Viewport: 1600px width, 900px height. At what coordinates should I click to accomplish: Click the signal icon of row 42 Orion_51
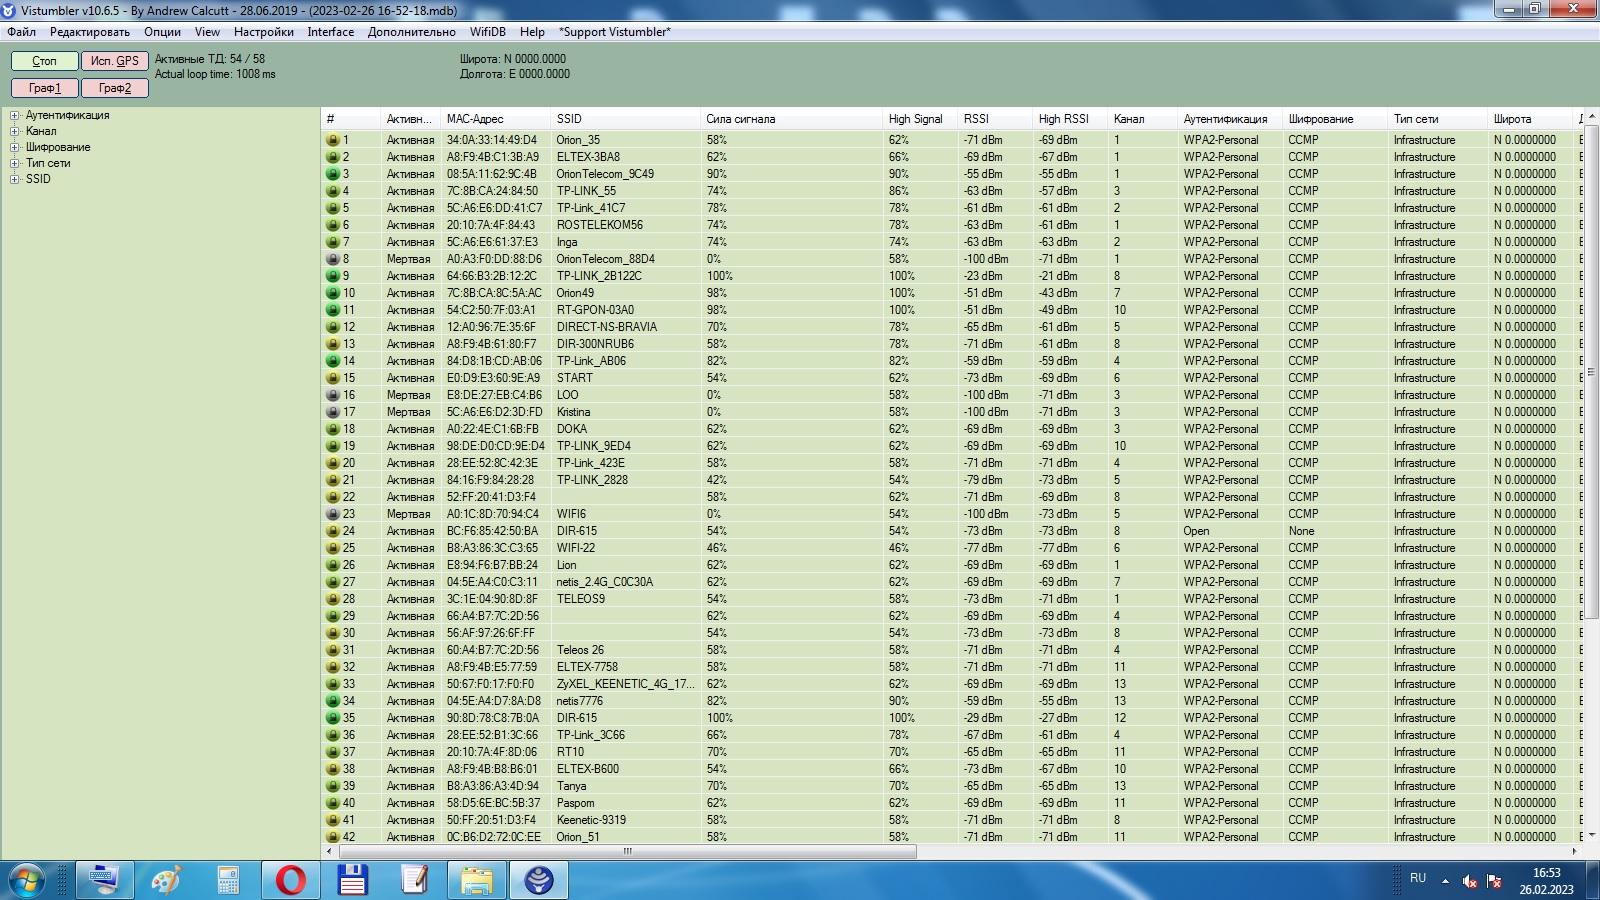pyautogui.click(x=333, y=837)
